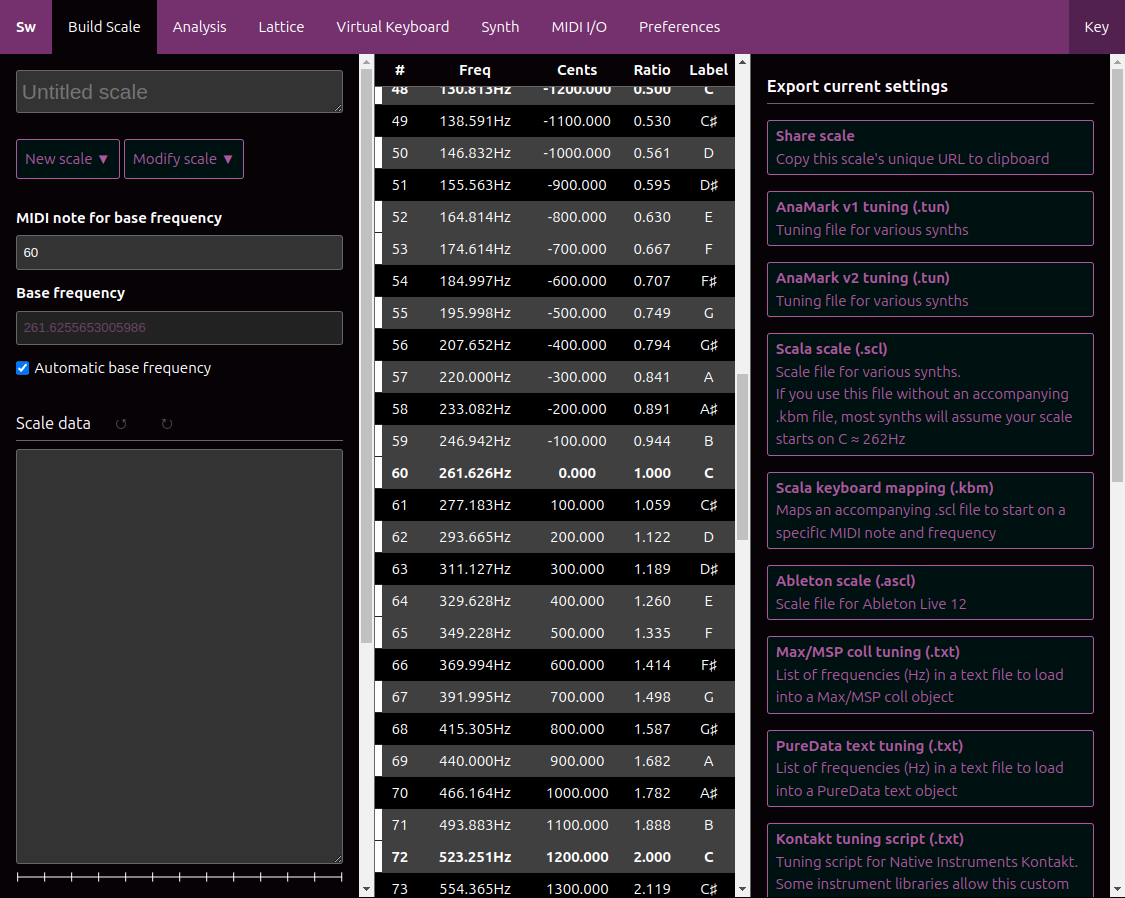Click the undo icon beside Scale data
The image size is (1125, 898).
121,424
